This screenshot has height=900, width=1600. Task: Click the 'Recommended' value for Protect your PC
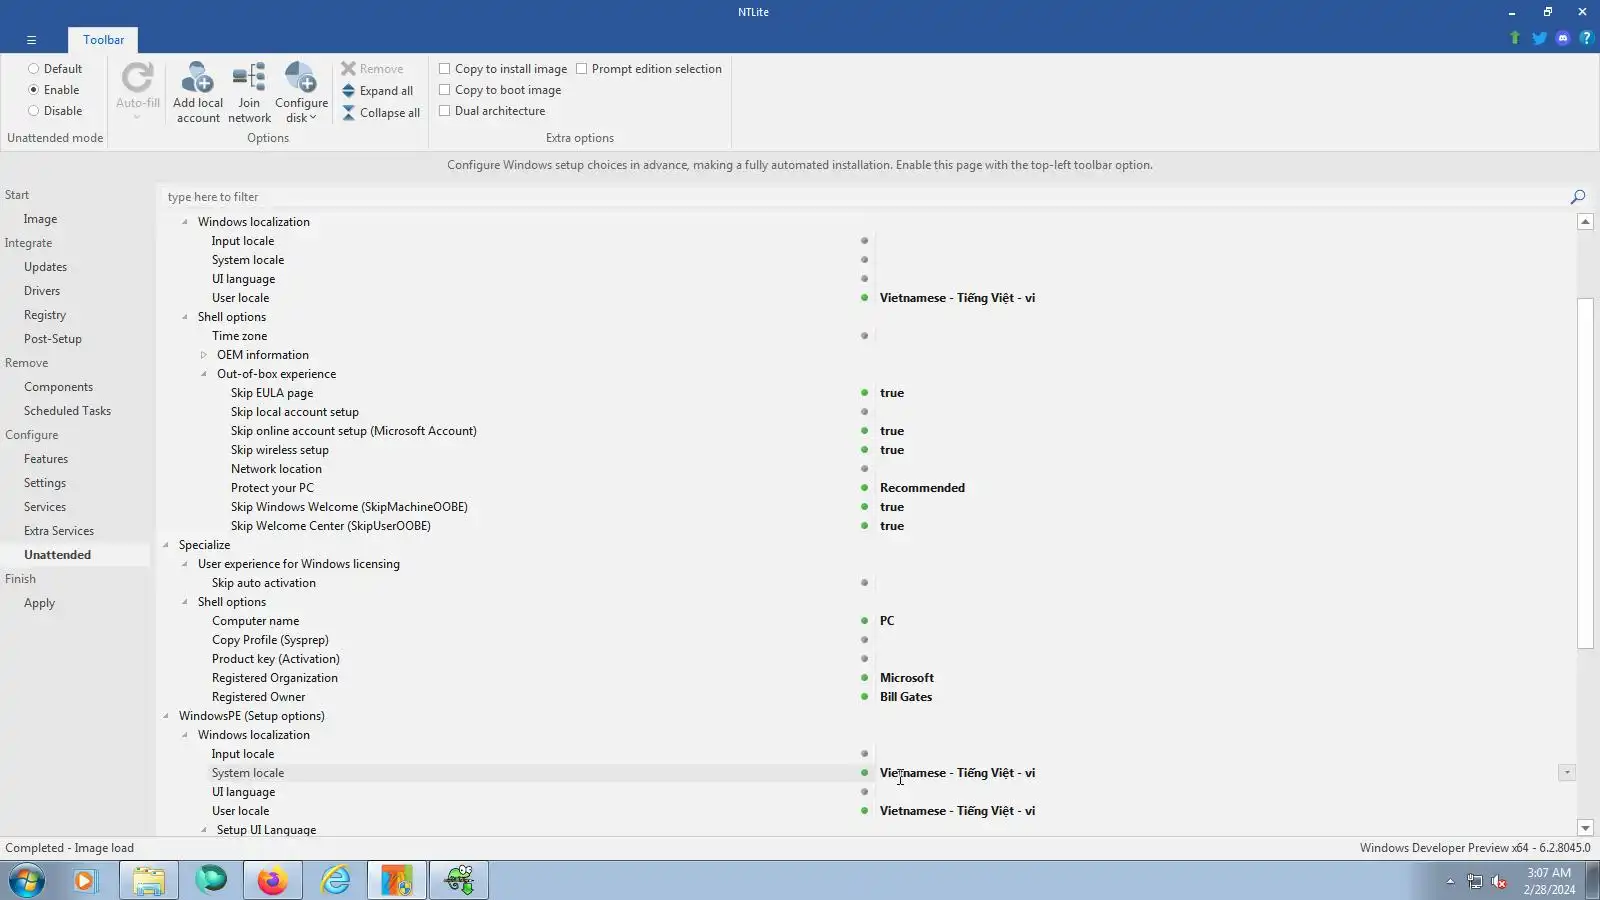[x=922, y=488]
